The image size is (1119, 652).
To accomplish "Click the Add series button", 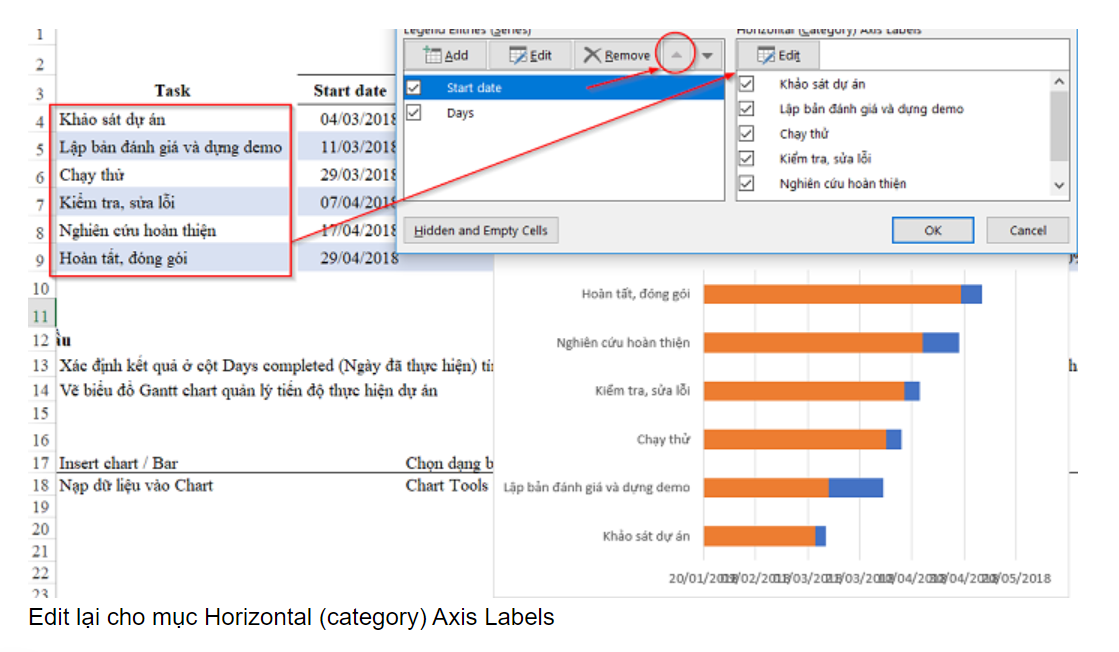I will tap(446, 55).
